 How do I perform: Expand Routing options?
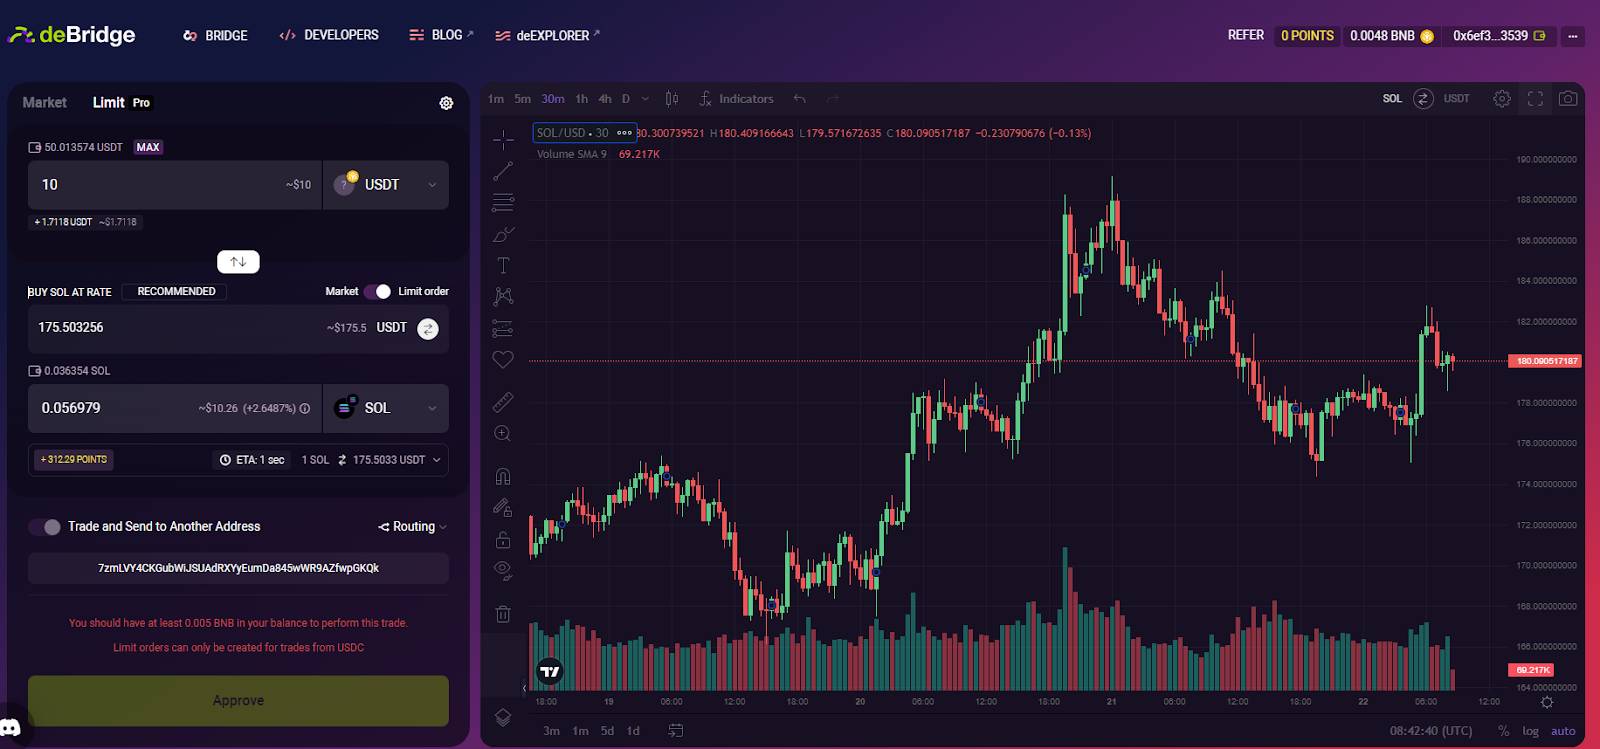[x=412, y=527]
